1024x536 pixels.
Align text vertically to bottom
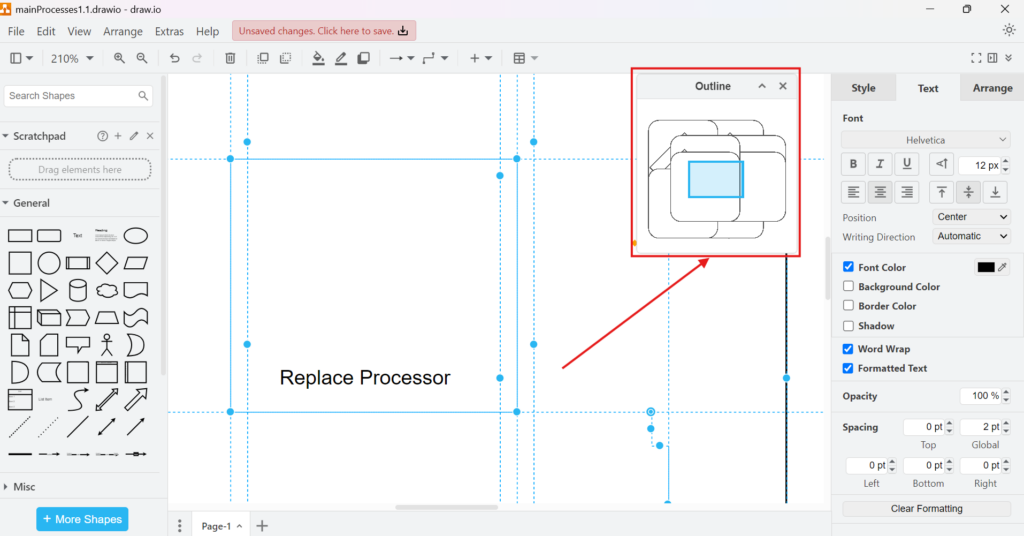click(995, 192)
